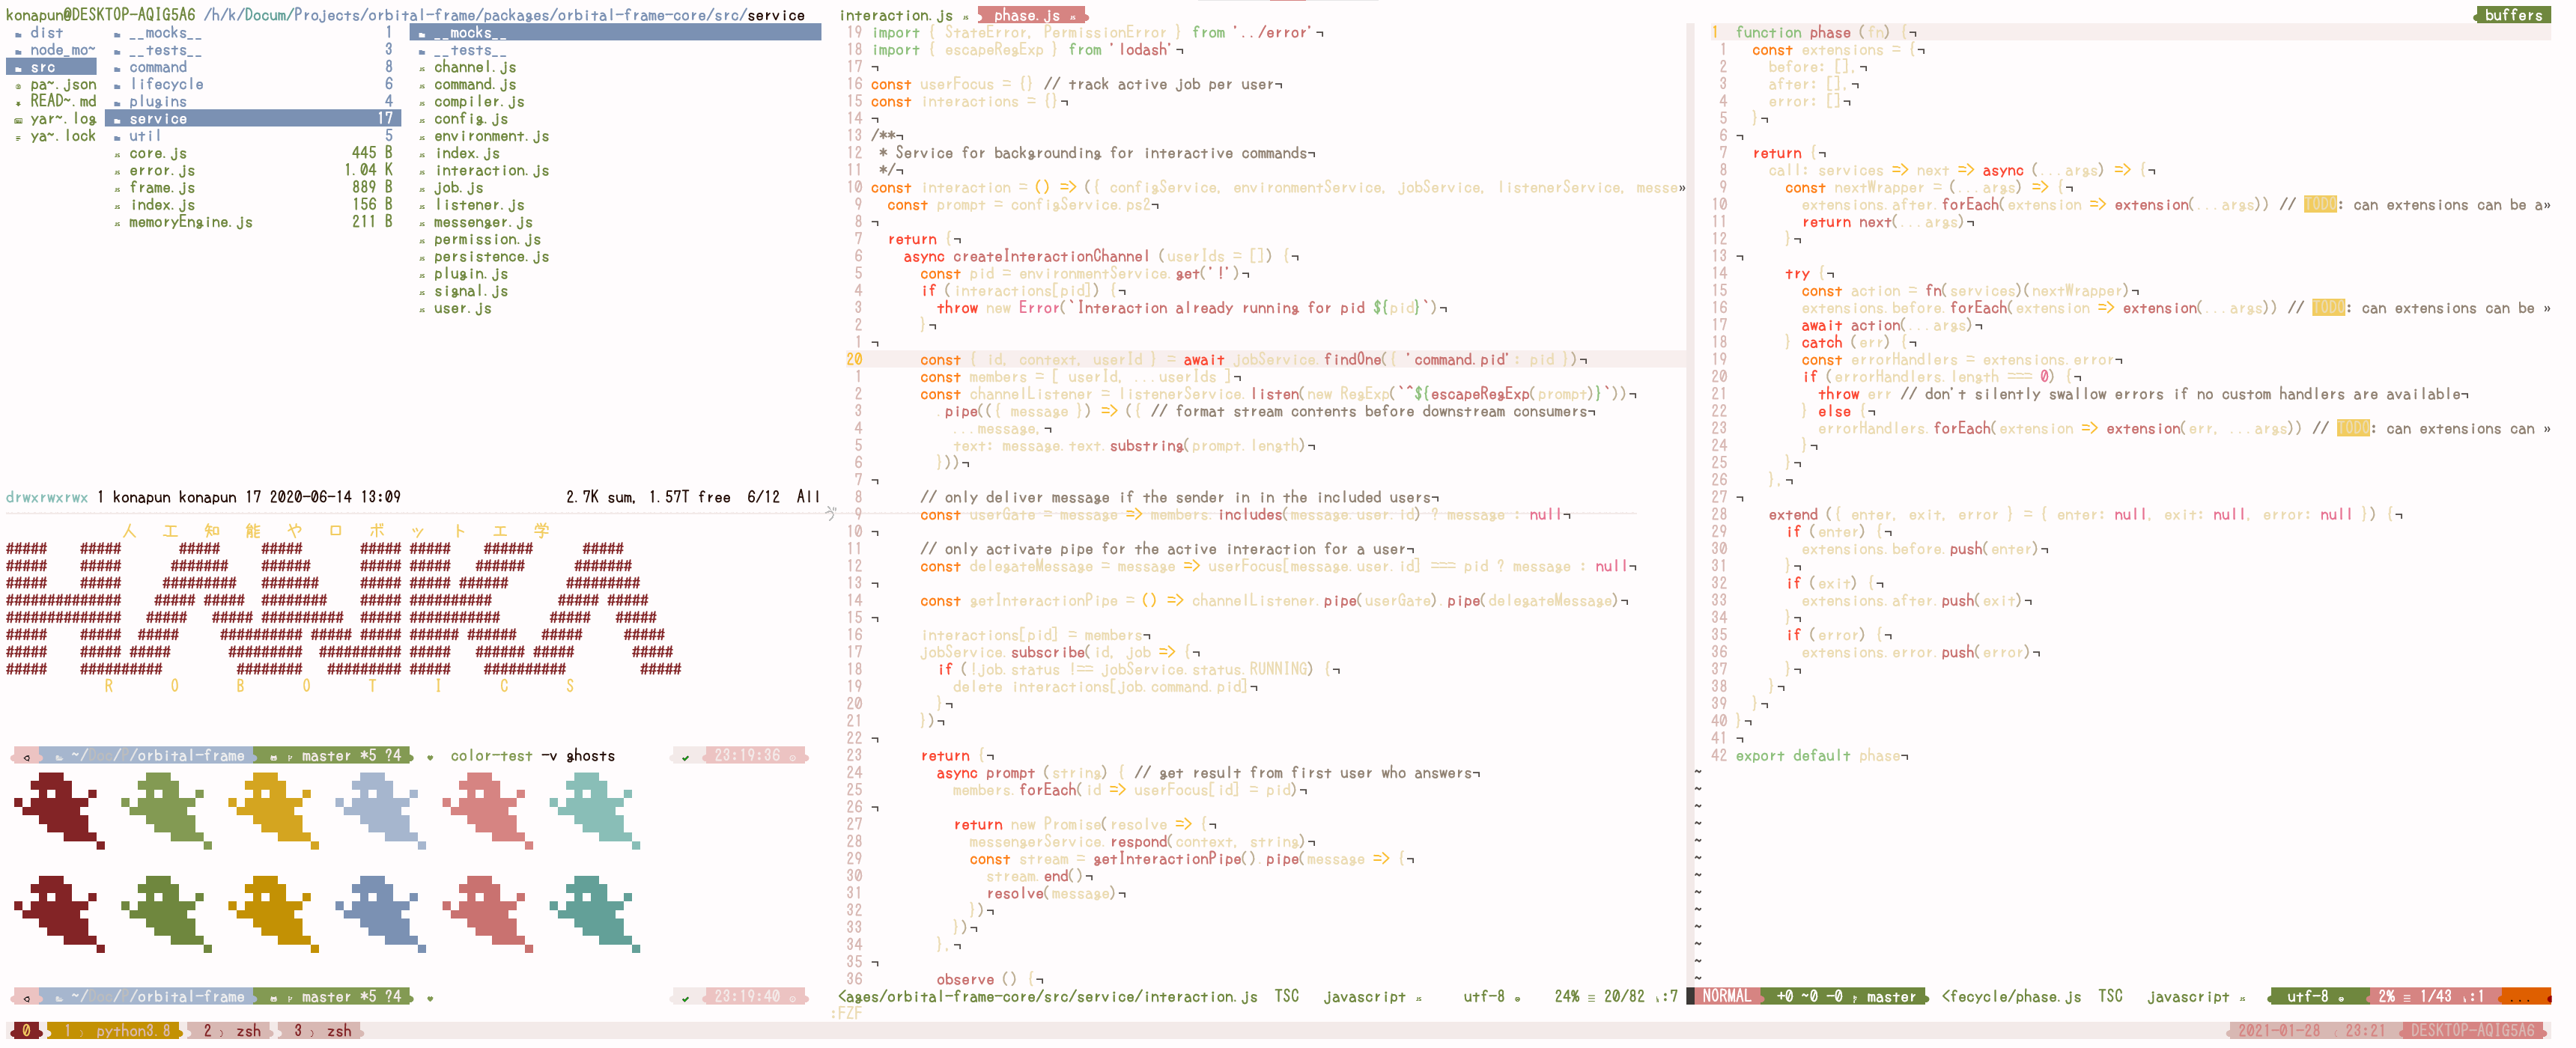Select memoryEngine.js in the file list
The width and height of the screenshot is (2576, 1048).
(x=190, y=222)
